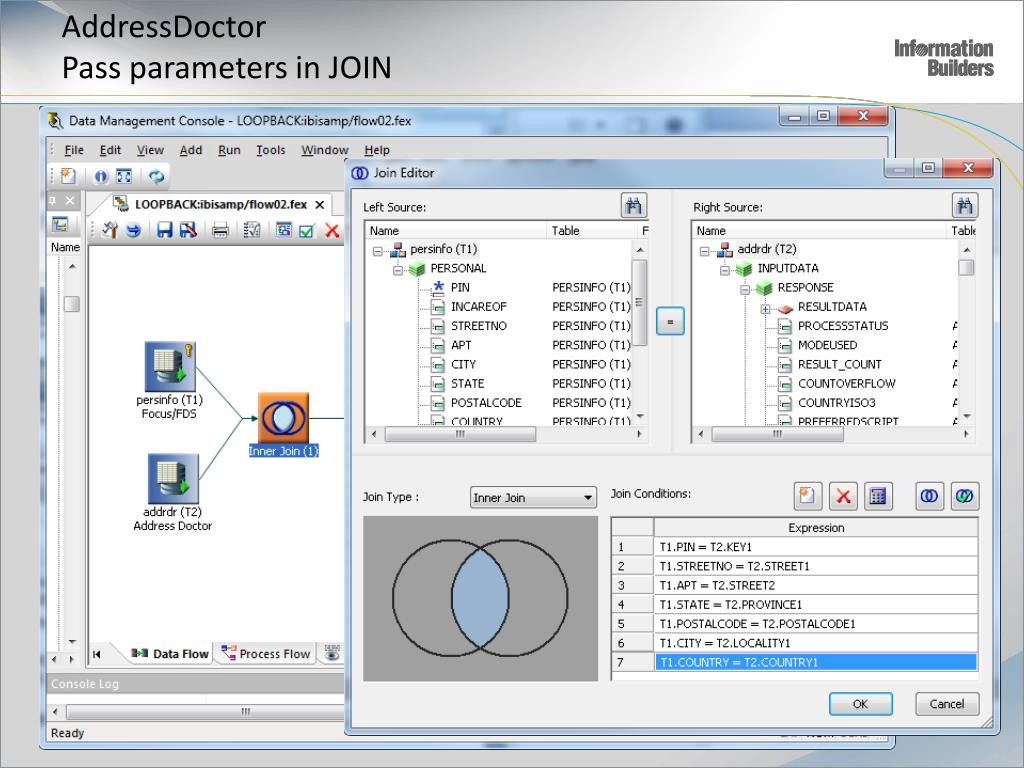Switch to the Data Flow tab
Screen dimensions: 1024x768
[x=170, y=654]
